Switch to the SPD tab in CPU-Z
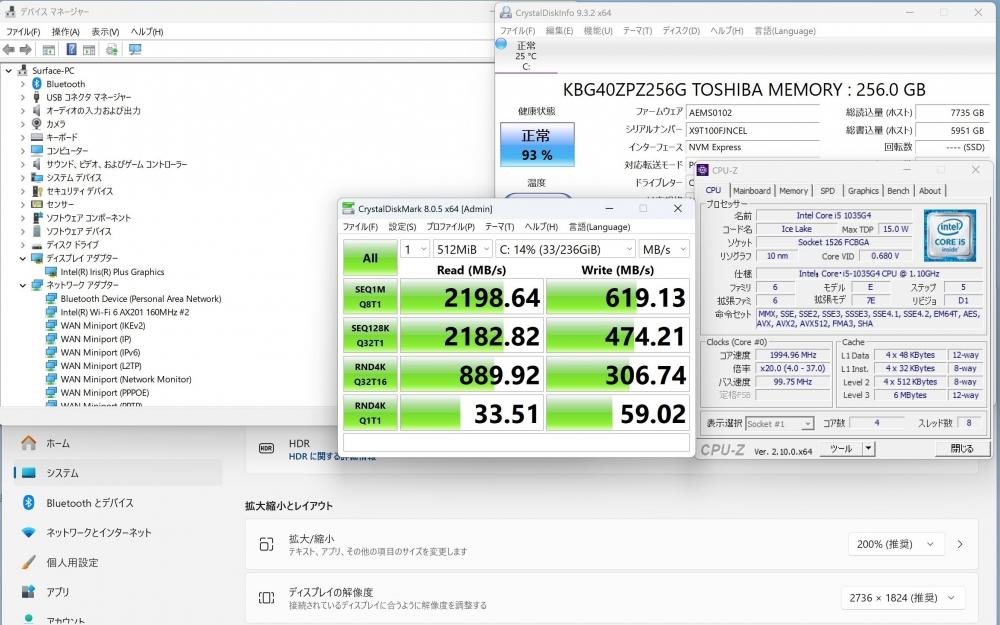 tap(827, 191)
